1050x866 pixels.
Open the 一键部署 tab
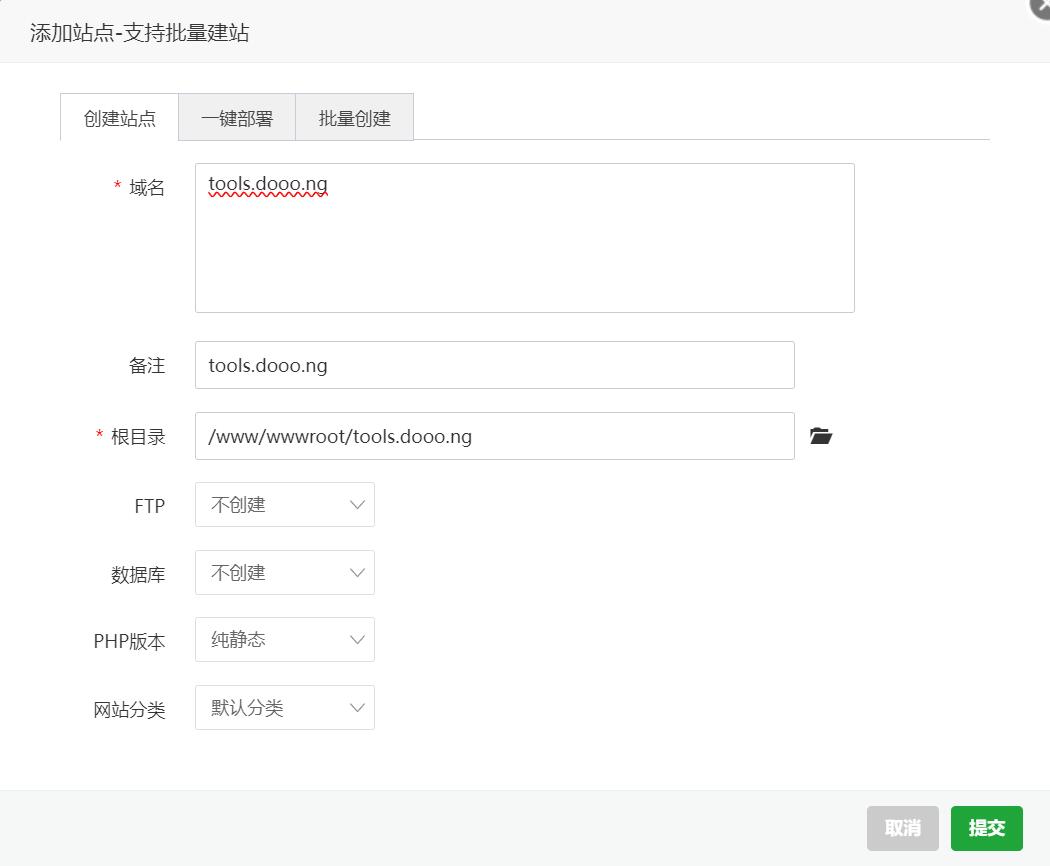click(237, 118)
